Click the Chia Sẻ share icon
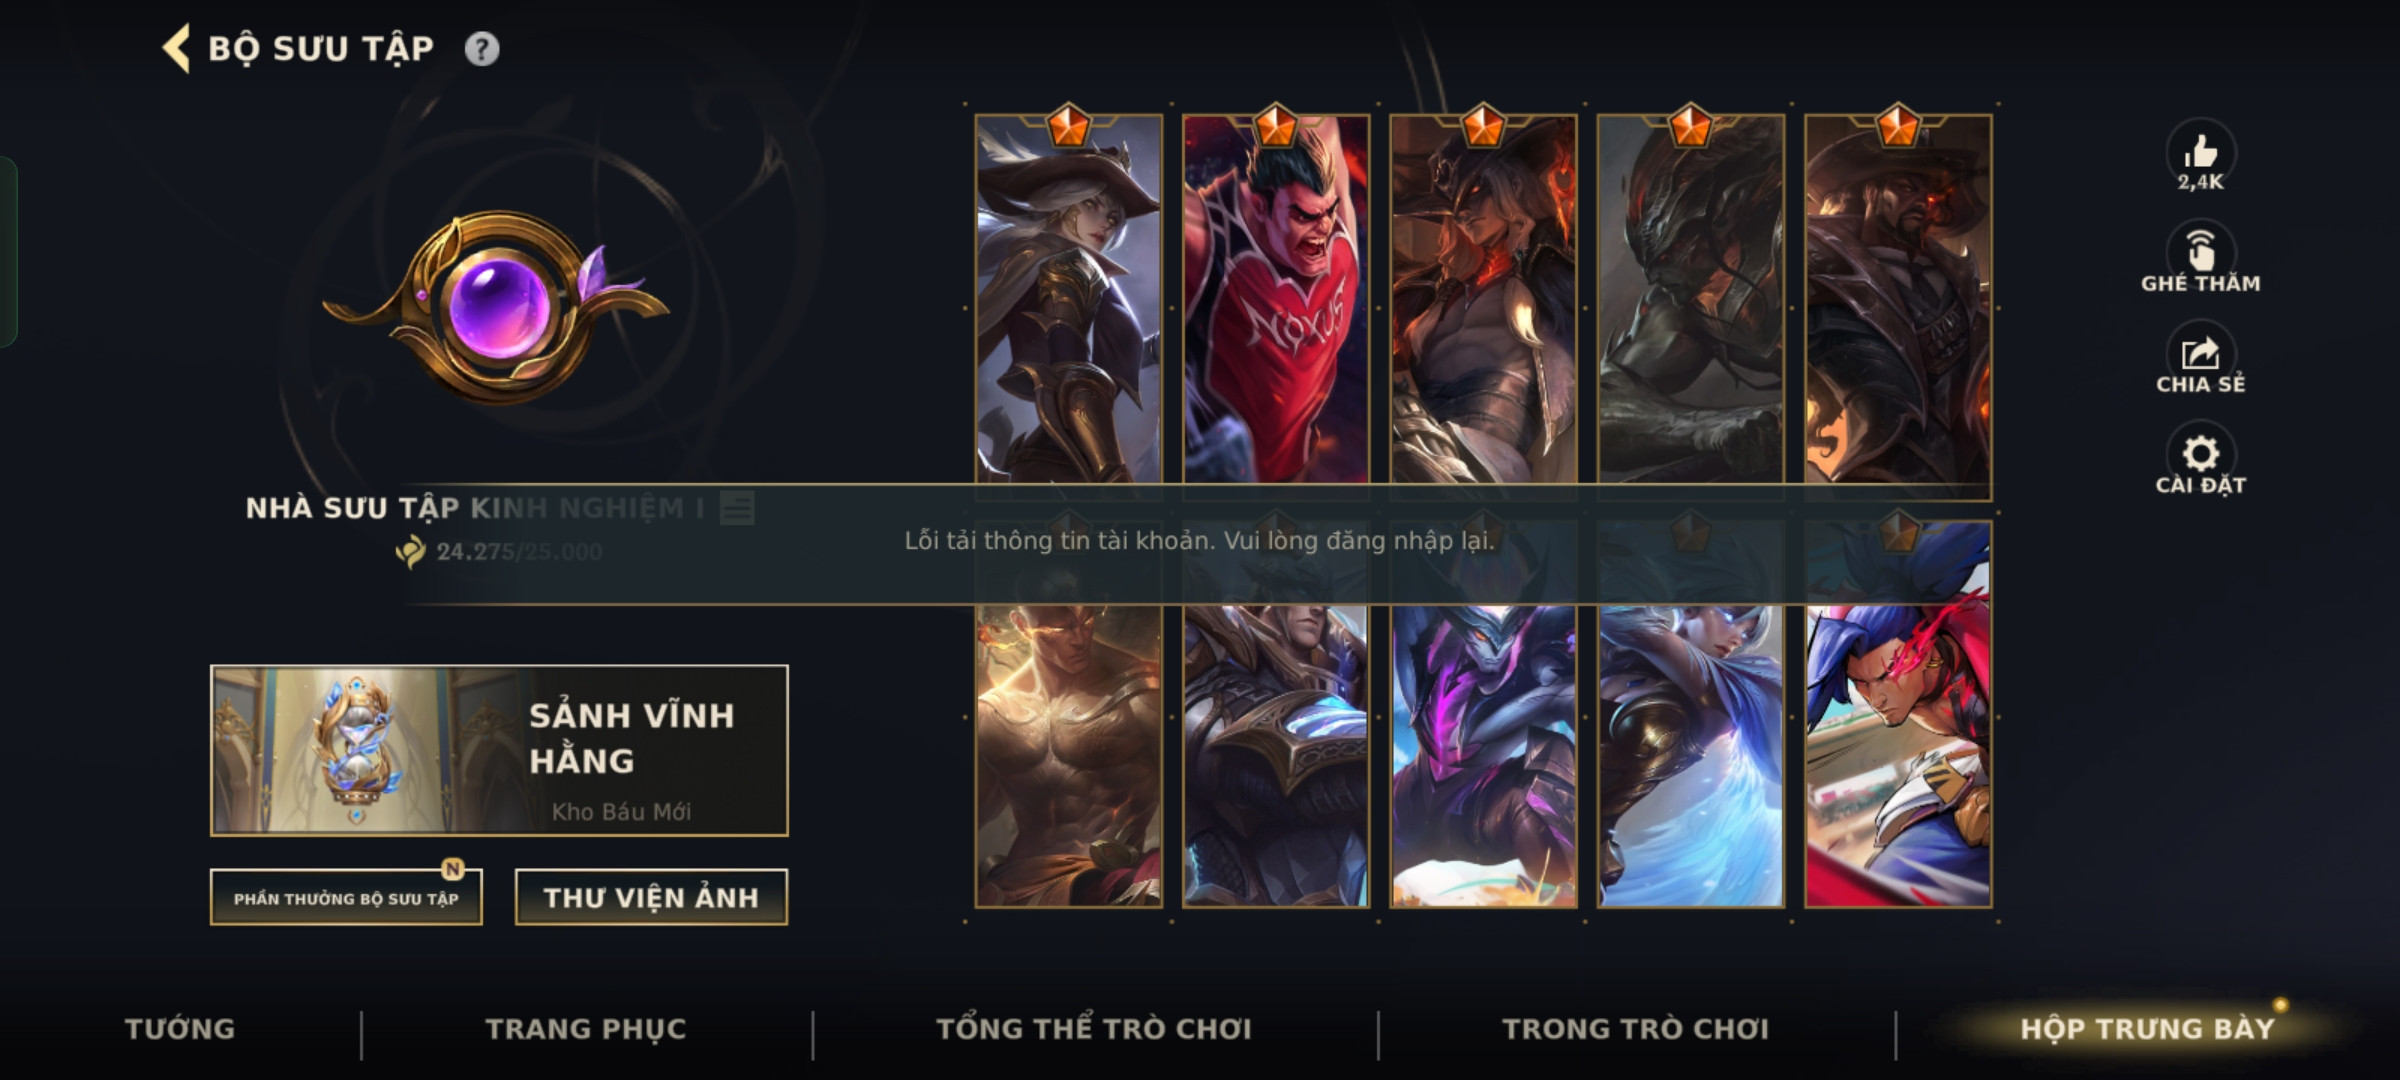Viewport: 2400px width, 1080px height. coord(2200,352)
